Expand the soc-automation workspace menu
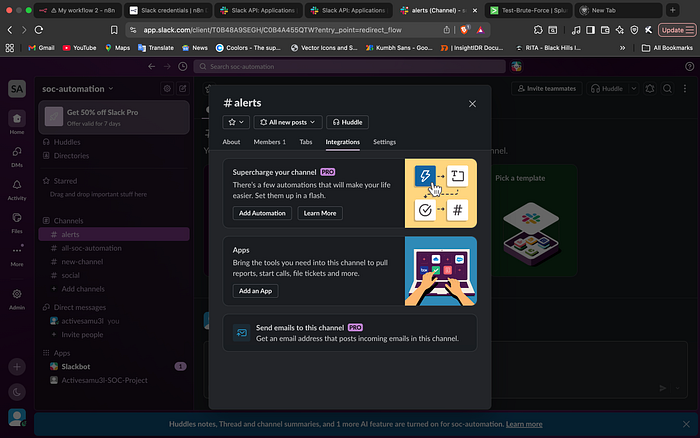The image size is (700, 438). (x=78, y=89)
